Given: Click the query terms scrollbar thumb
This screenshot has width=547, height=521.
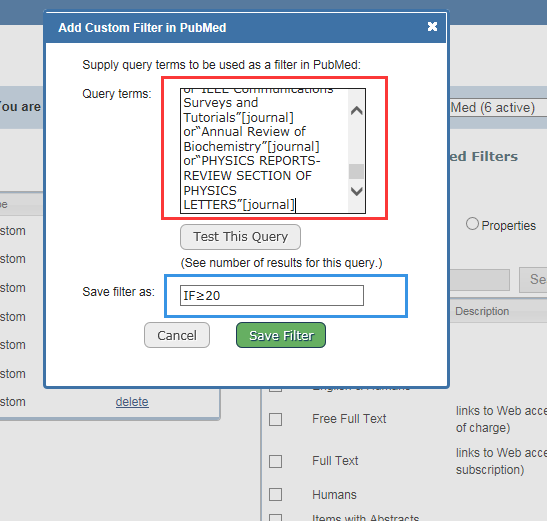Looking at the screenshot, I should pos(357,171).
